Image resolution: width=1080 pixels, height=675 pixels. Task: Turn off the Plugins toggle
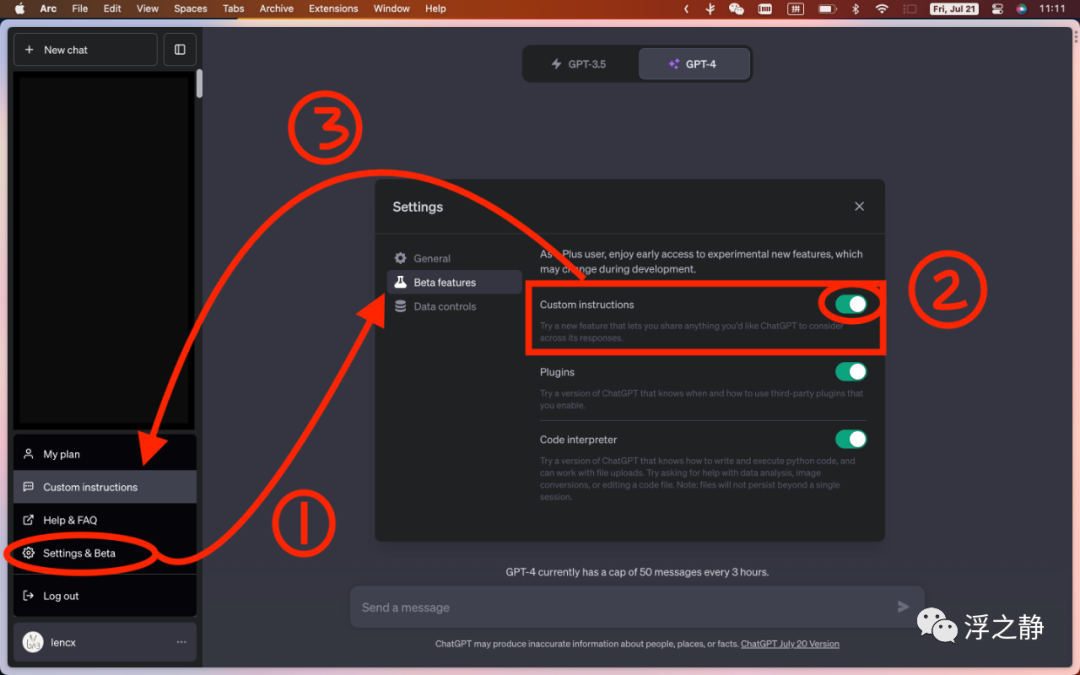tap(851, 372)
